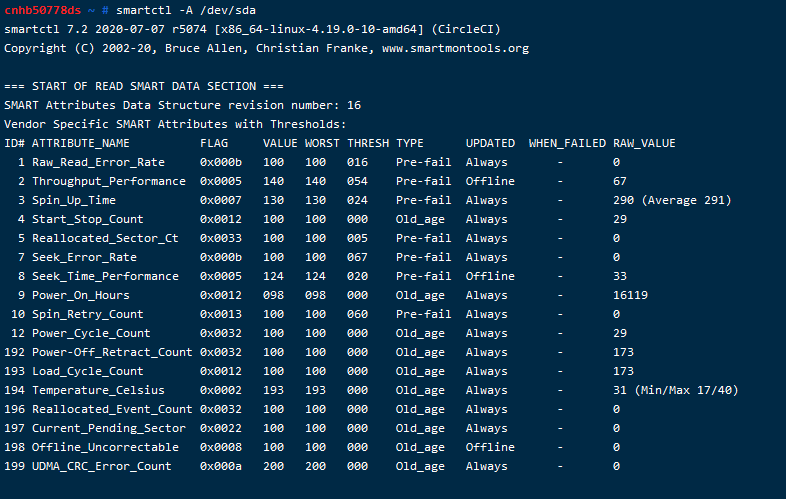
Task: Click the RAW_VALUE column header
Action: coord(645,143)
